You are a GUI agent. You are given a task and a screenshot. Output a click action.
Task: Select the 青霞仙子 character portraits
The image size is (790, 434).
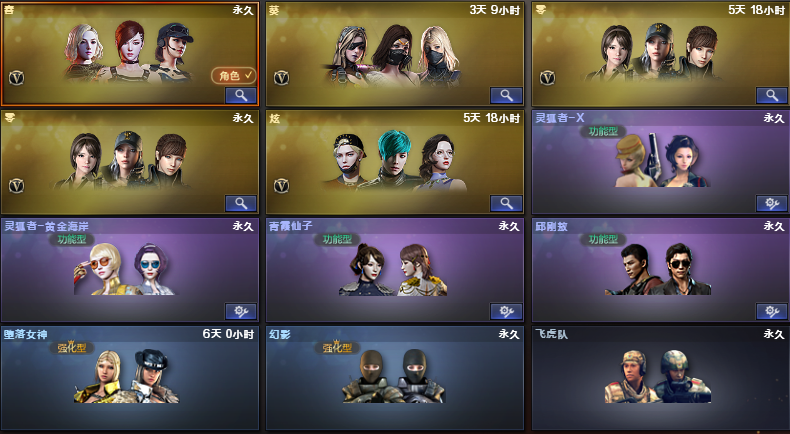[x=393, y=269]
